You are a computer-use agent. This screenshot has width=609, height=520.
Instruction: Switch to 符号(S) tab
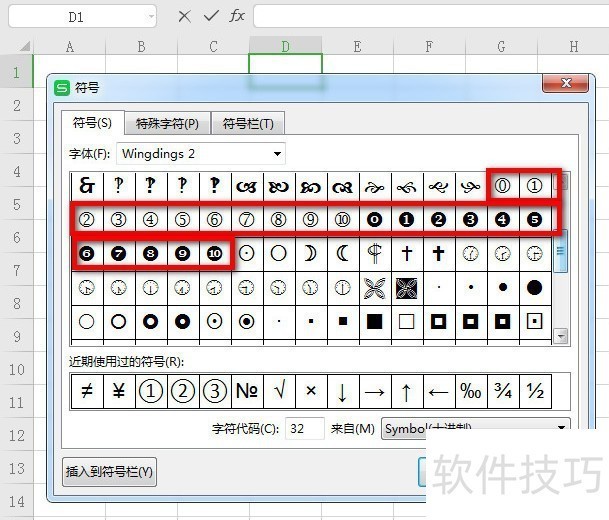coord(92,123)
